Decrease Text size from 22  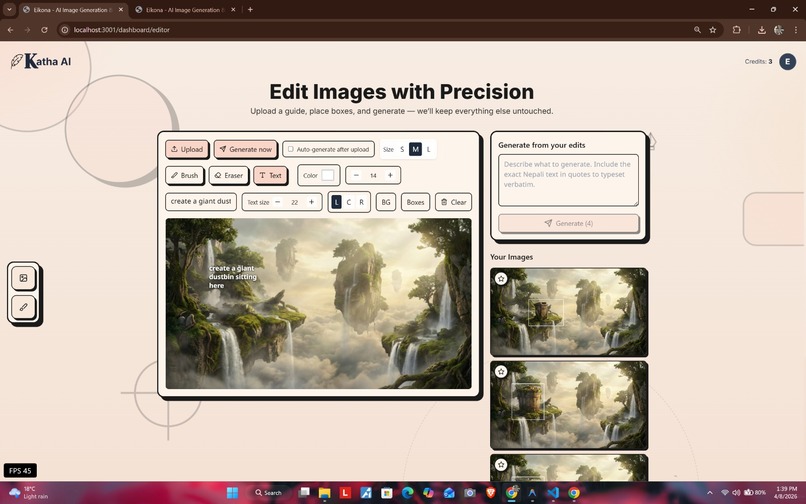coord(278,202)
